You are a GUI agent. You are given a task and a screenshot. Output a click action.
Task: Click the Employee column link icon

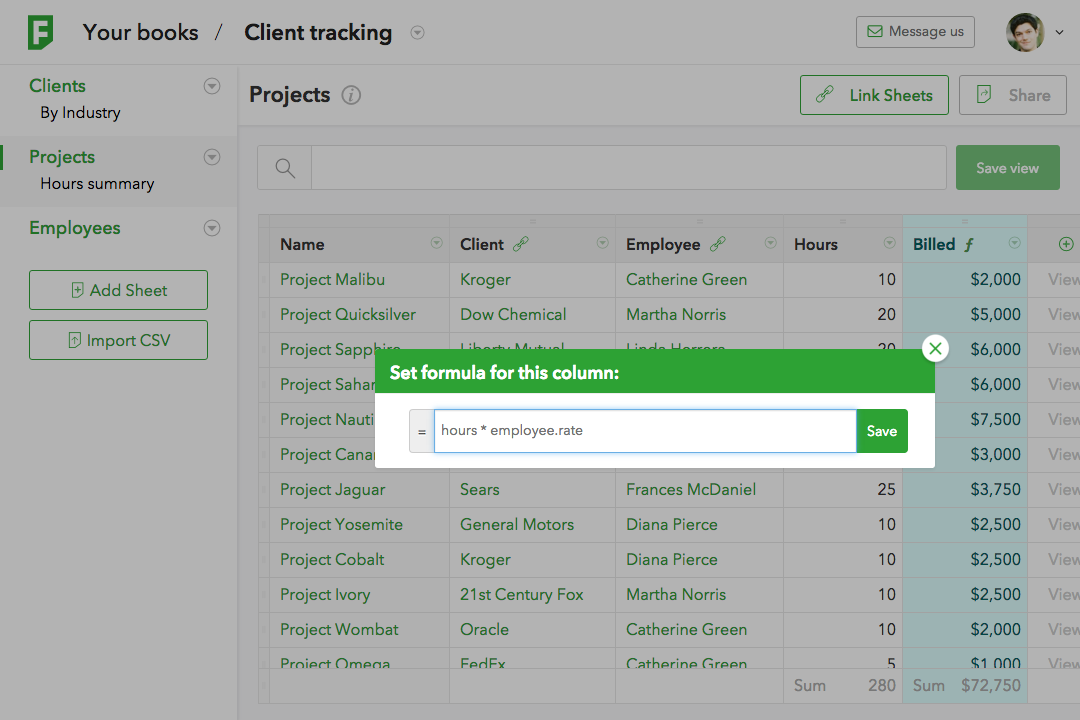(x=718, y=244)
